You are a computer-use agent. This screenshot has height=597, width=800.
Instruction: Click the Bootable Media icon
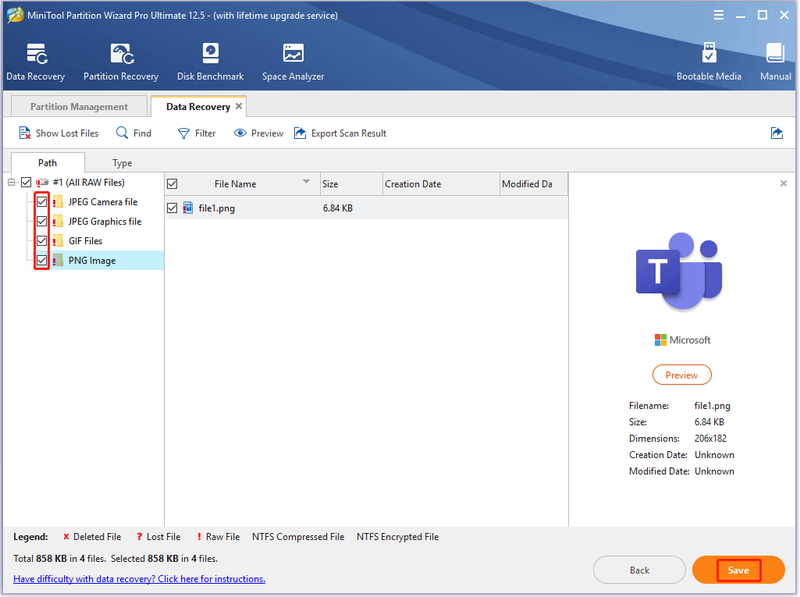[709, 53]
